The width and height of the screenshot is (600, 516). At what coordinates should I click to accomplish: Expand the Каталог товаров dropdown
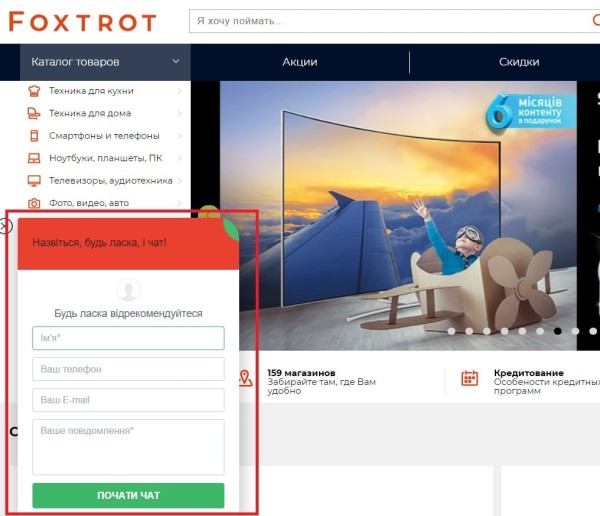pos(176,61)
